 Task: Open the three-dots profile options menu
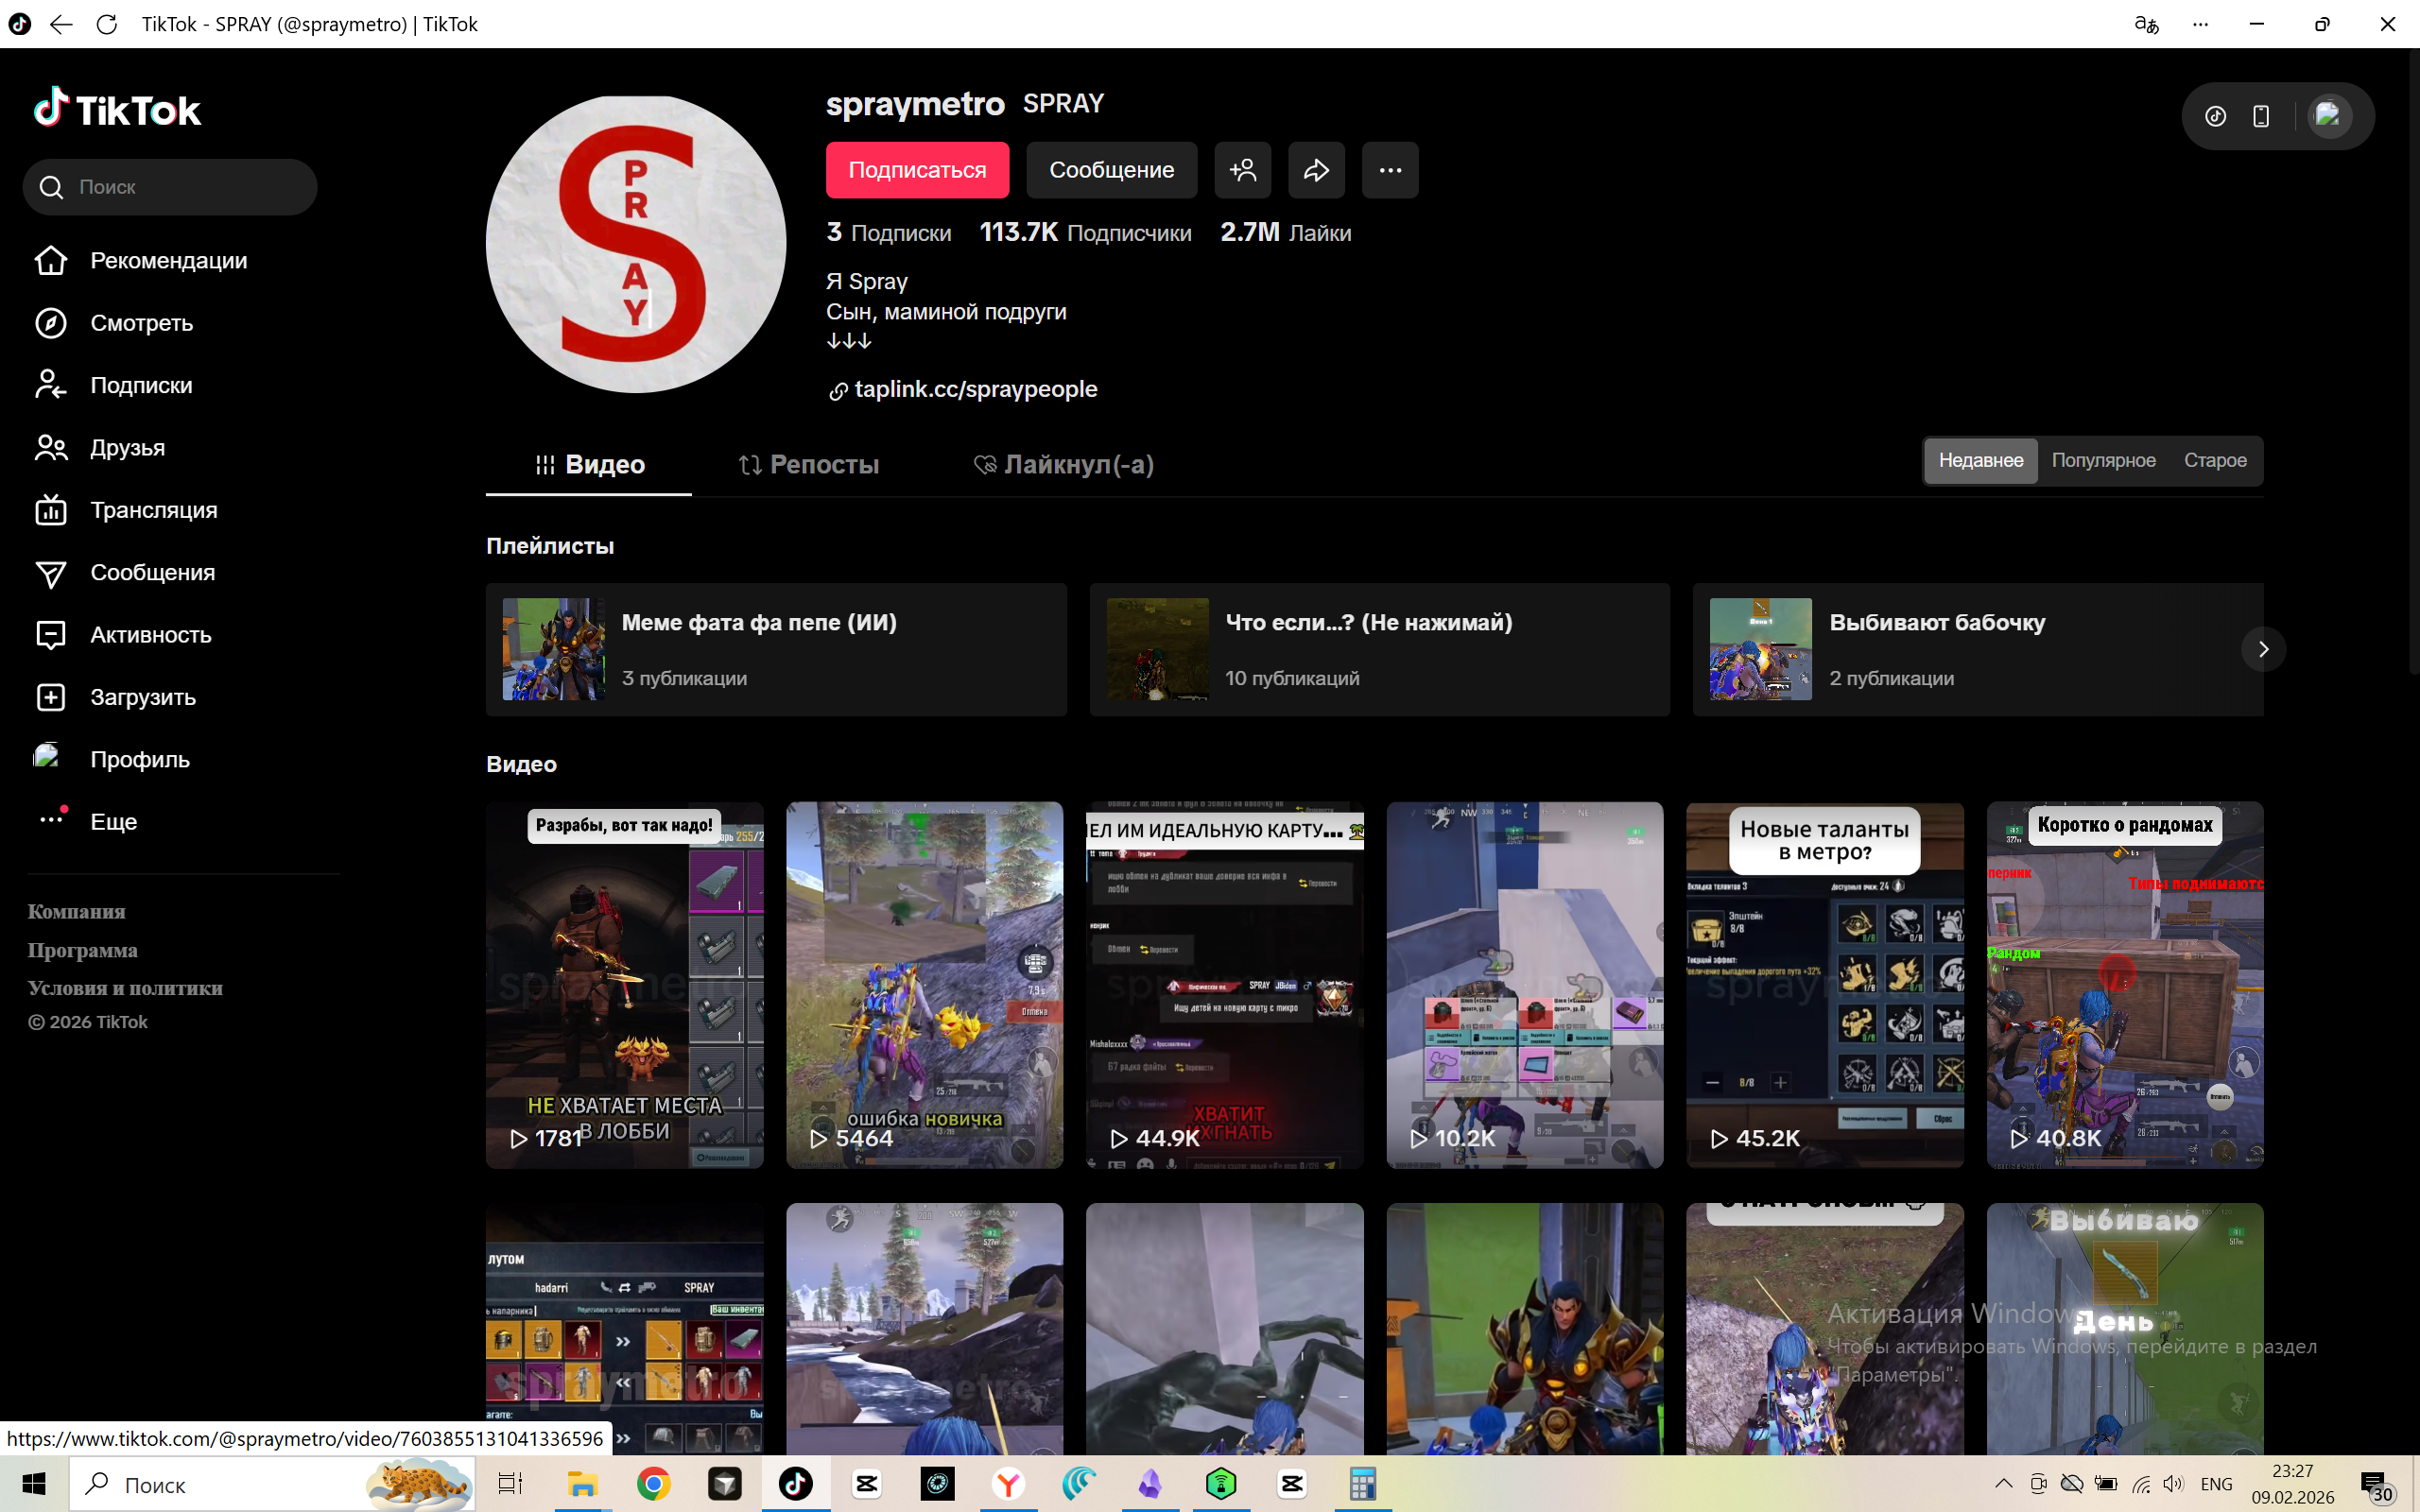coord(1390,170)
